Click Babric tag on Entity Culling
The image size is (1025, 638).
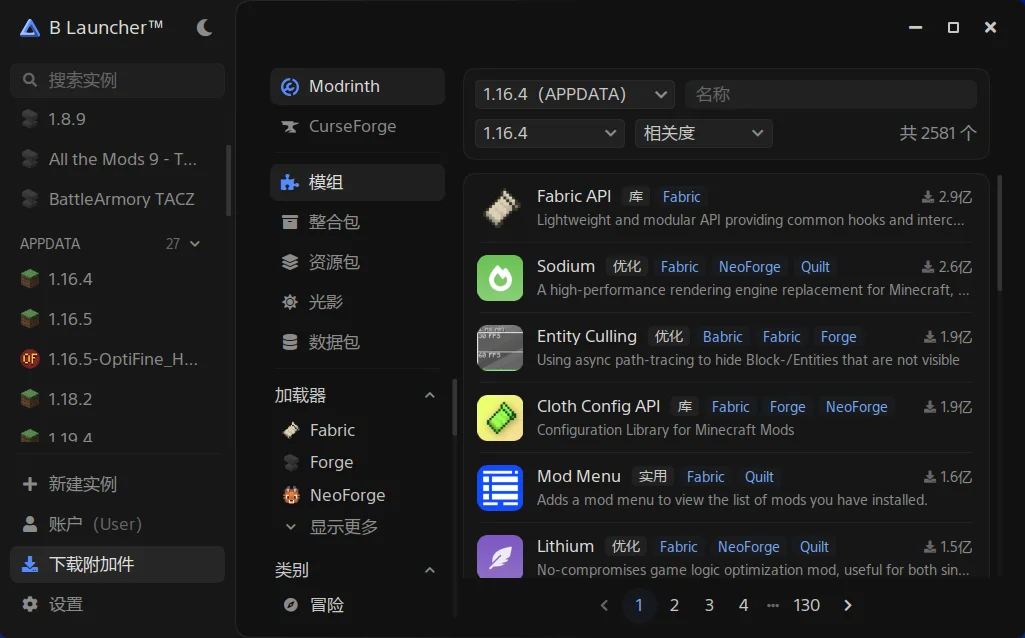click(722, 337)
